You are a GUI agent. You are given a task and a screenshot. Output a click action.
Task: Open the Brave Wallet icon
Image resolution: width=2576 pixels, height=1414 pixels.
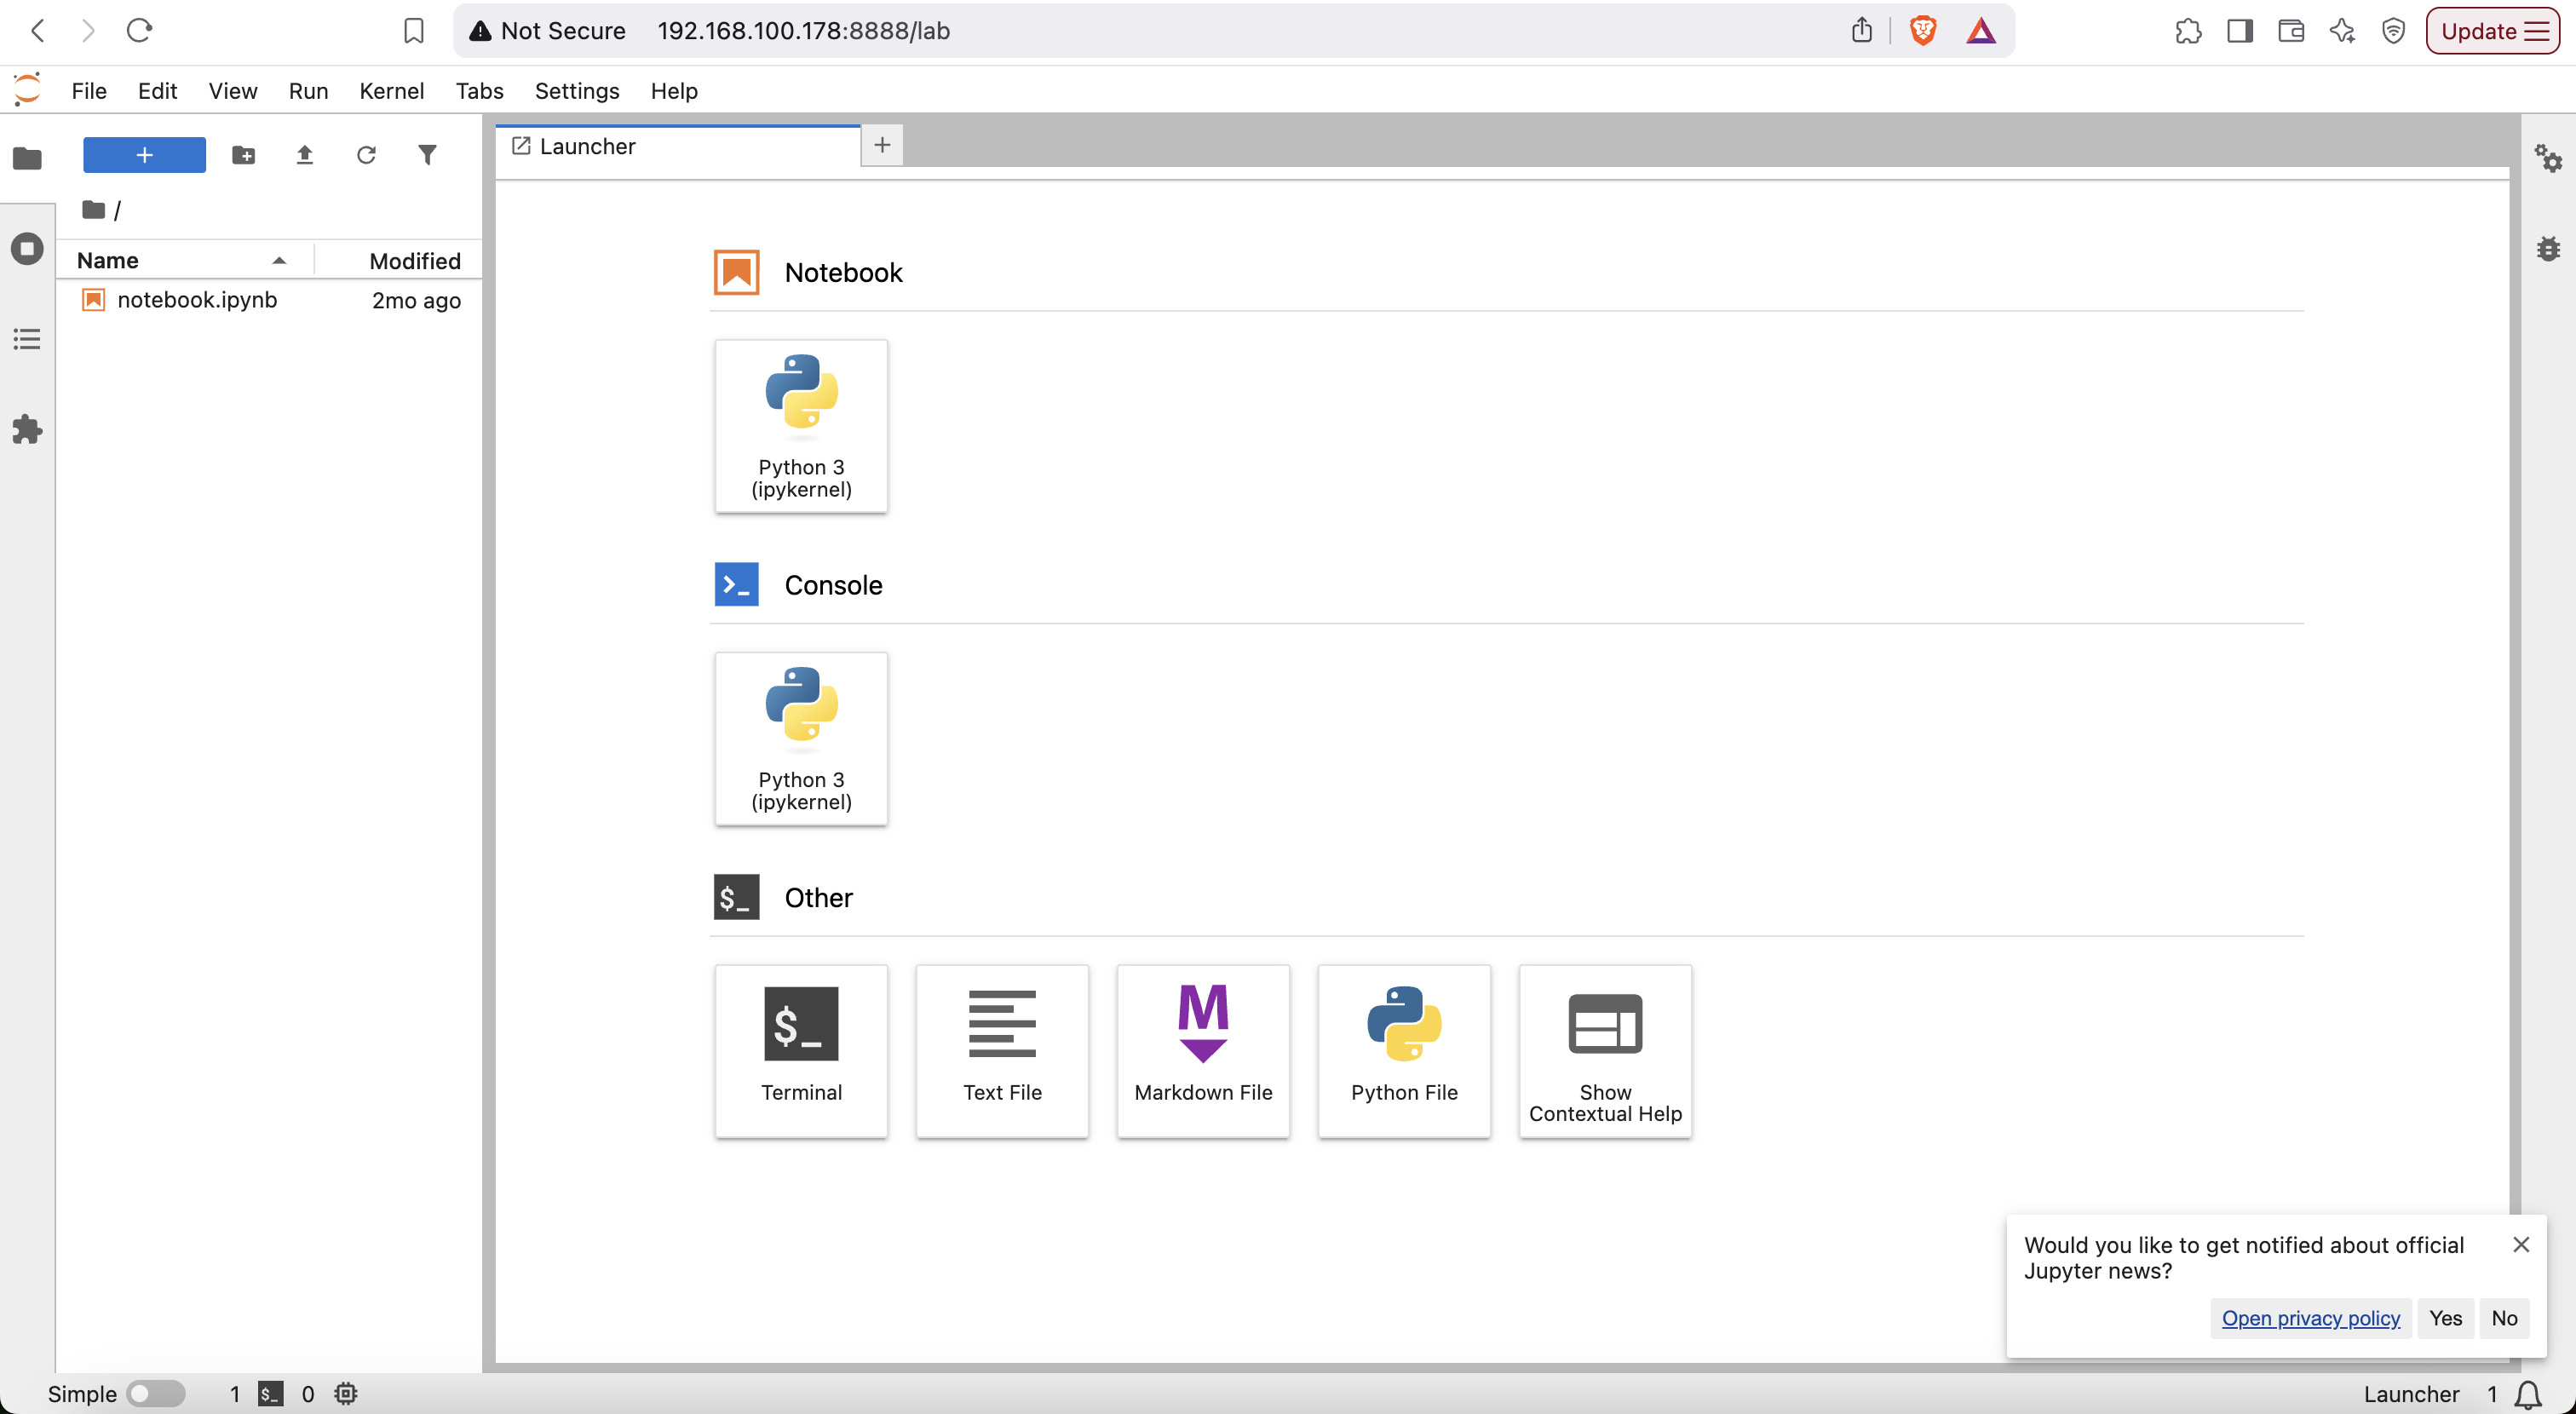pos(2291,31)
